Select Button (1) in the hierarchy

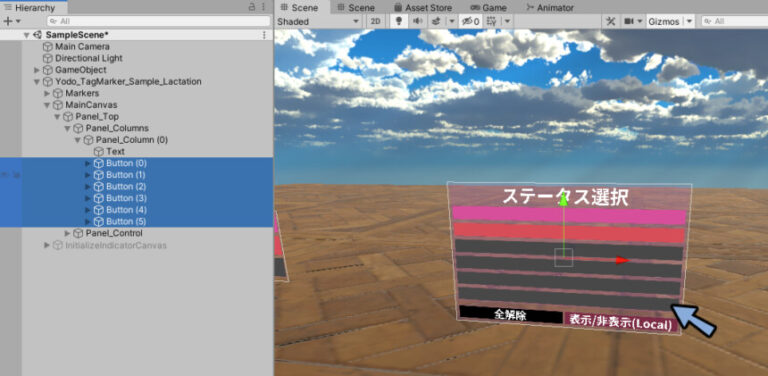(x=126, y=175)
